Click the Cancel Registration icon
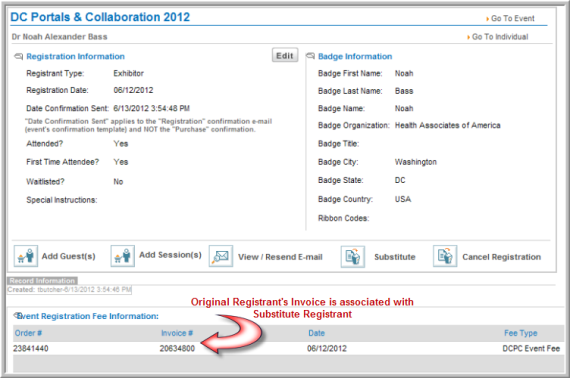Image resolution: width=570 pixels, height=378 pixels. click(x=445, y=256)
